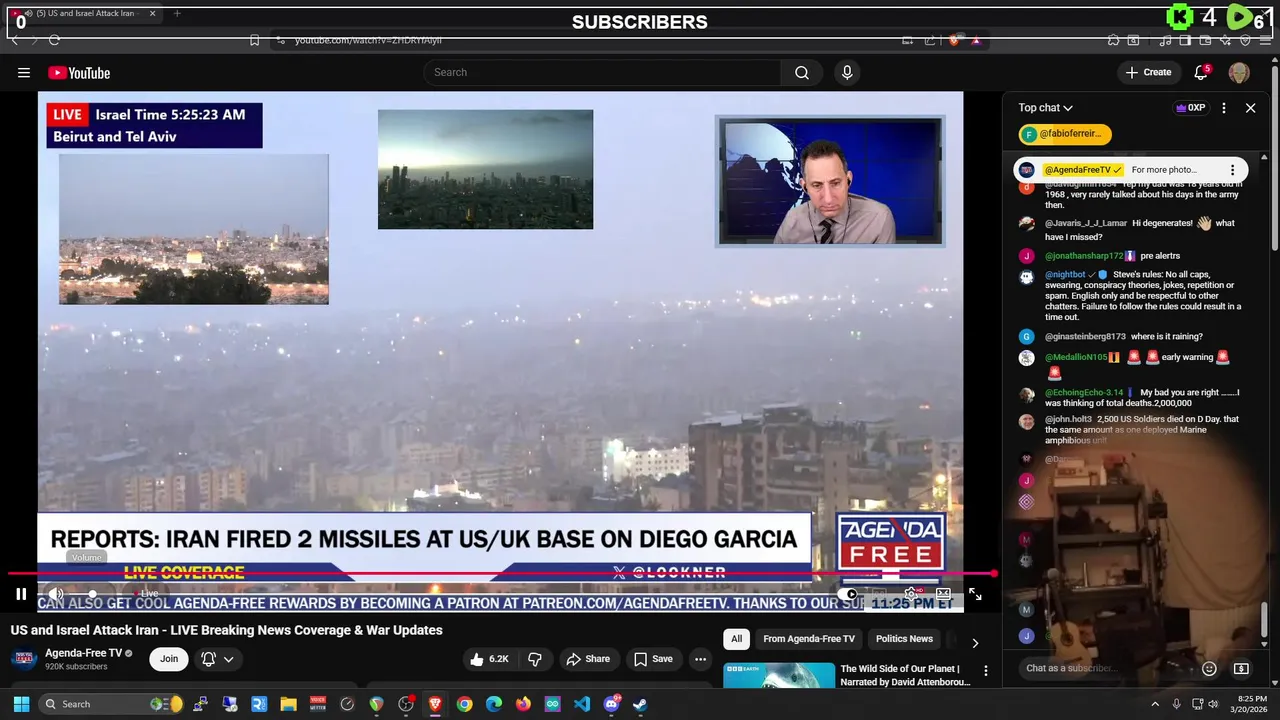
Task: Select the All filter chip
Action: click(x=736, y=639)
